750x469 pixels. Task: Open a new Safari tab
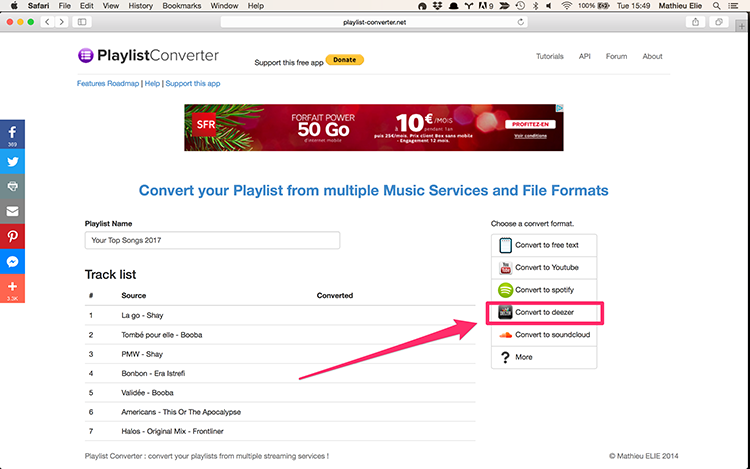(x=741, y=26)
